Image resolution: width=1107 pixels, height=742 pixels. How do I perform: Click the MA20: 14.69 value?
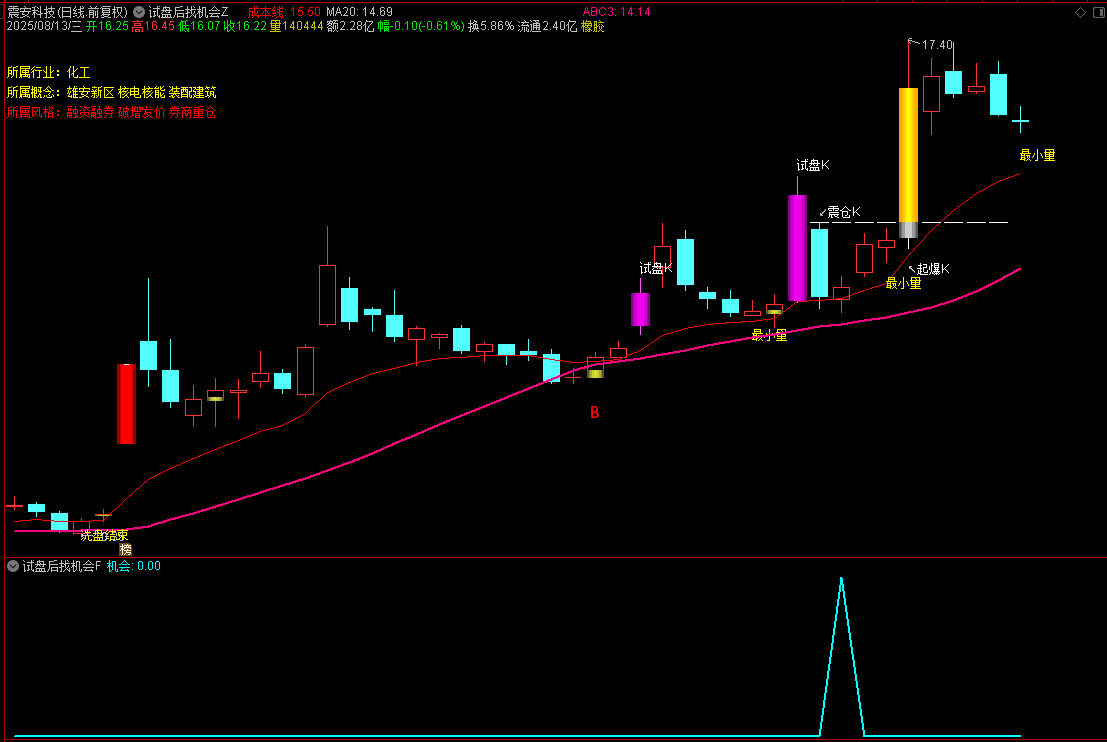[x=359, y=12]
